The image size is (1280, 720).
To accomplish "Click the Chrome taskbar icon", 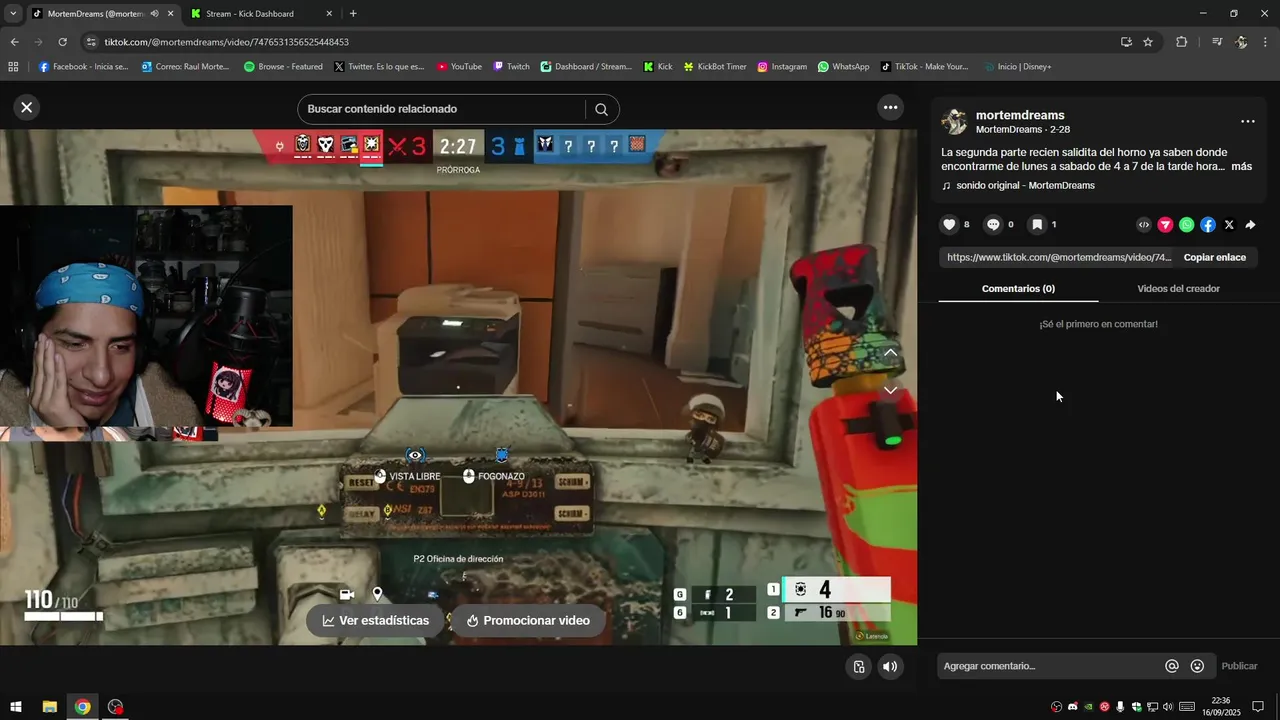I will pyautogui.click(x=82, y=707).
